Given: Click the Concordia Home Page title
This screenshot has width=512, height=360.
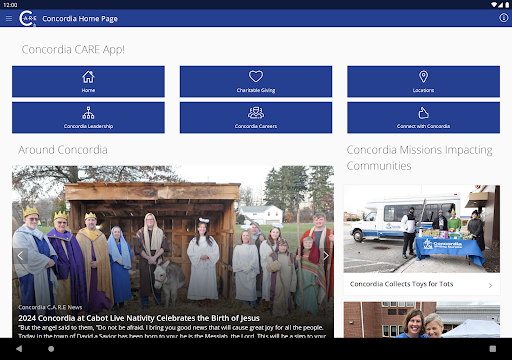Looking at the screenshot, I should pos(80,19).
